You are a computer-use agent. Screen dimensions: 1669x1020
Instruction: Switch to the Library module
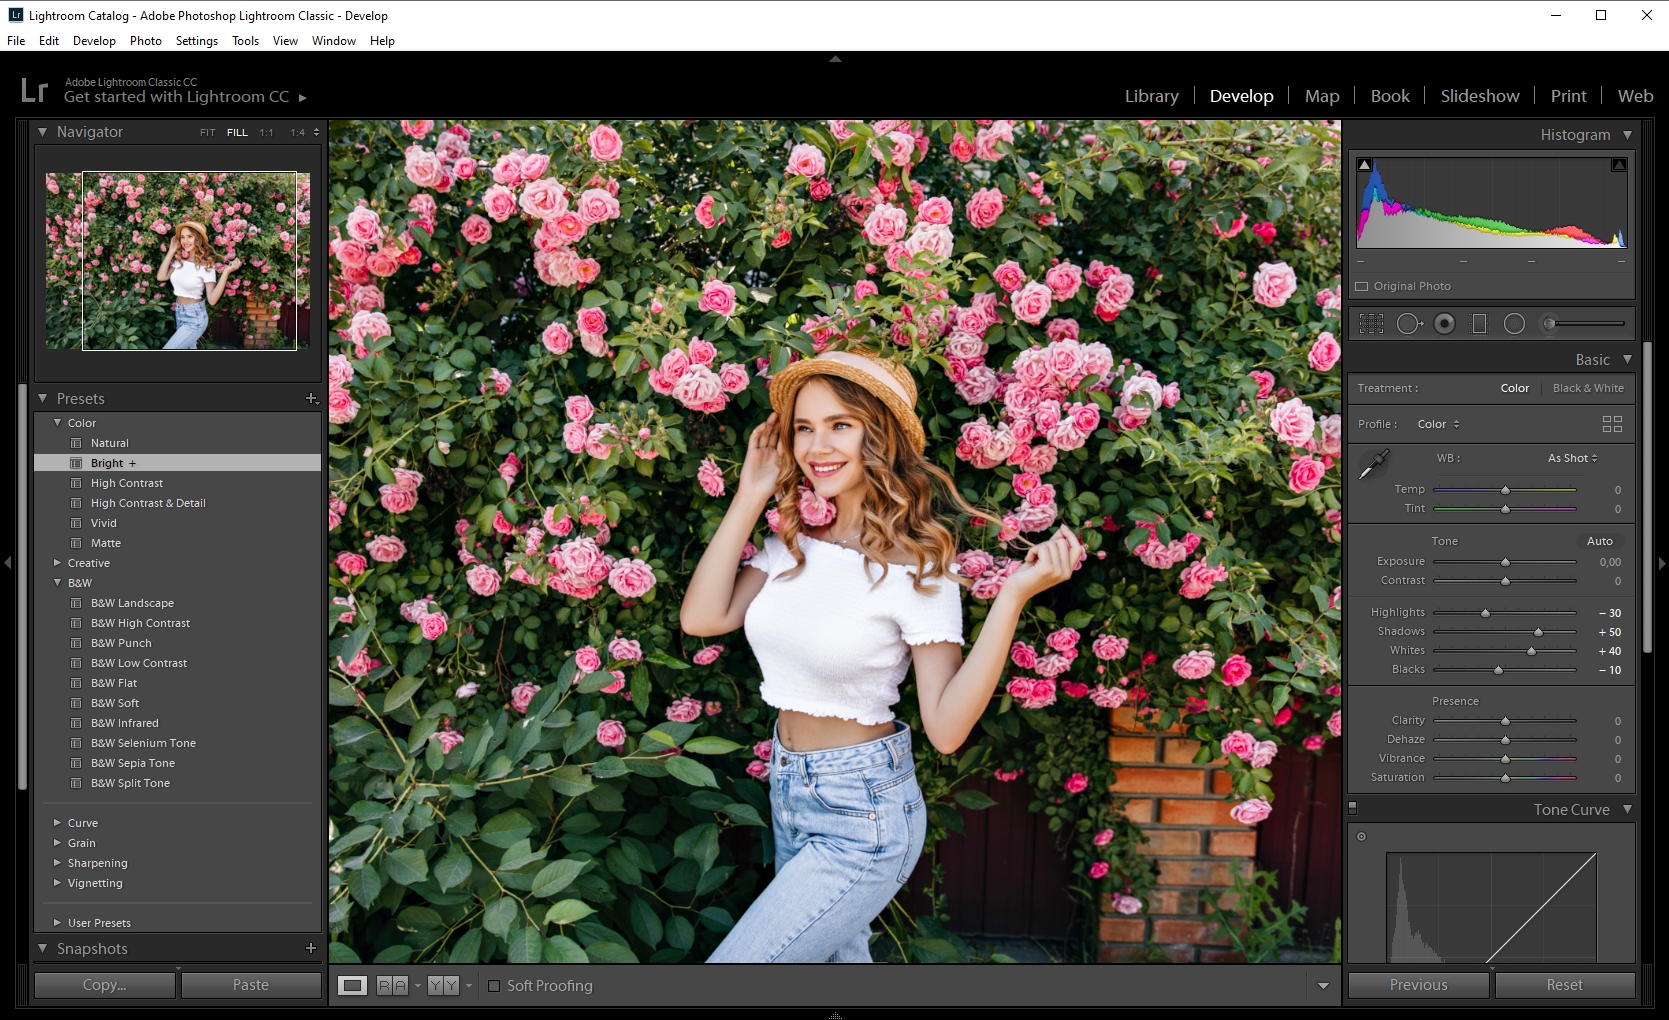pyautogui.click(x=1151, y=96)
